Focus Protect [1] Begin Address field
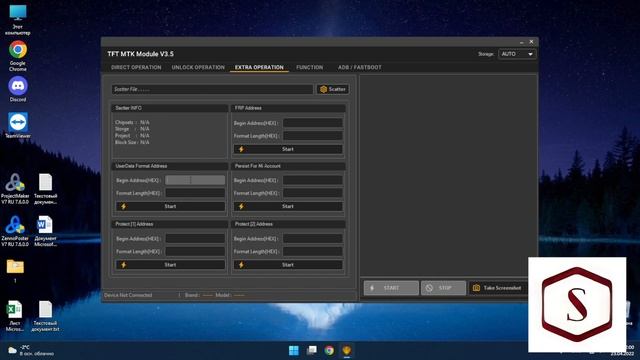The width and height of the screenshot is (640, 360). click(195, 238)
